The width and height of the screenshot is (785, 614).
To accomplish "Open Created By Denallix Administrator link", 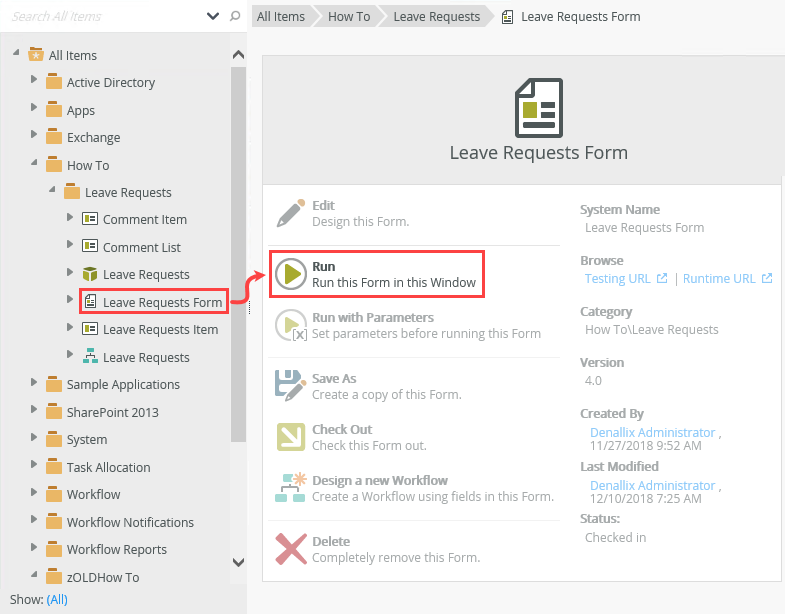I will click(x=652, y=432).
